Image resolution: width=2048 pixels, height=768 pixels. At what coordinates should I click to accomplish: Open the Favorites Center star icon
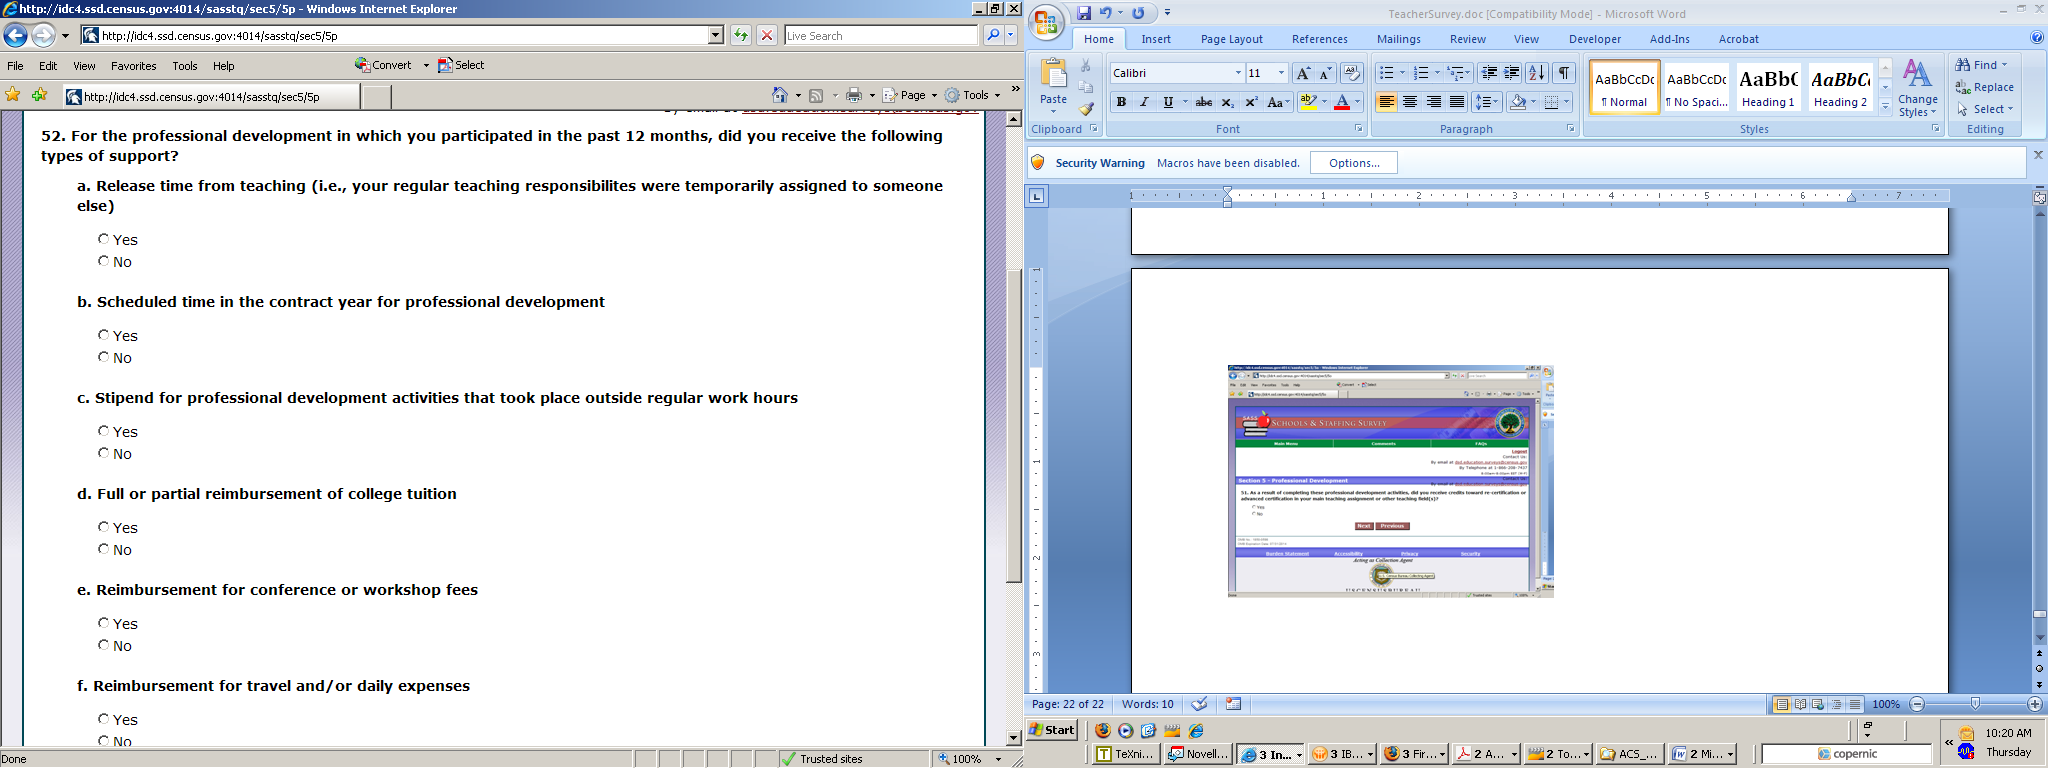point(13,95)
